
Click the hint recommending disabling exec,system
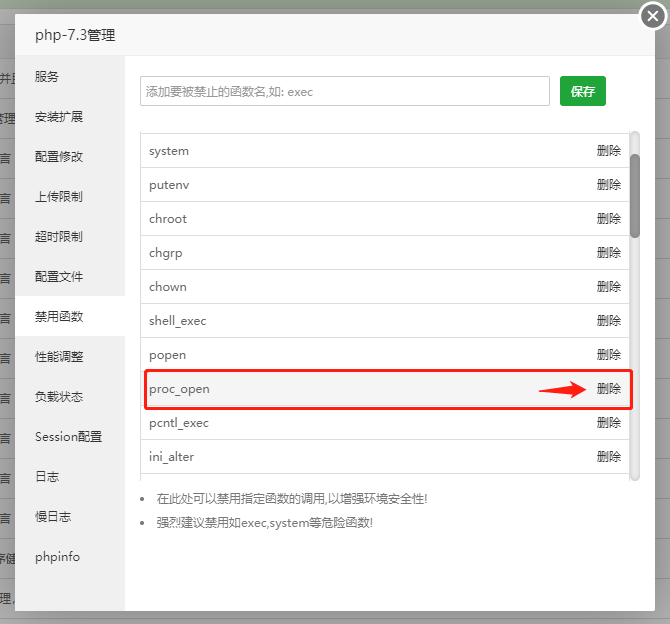[x=264, y=523]
